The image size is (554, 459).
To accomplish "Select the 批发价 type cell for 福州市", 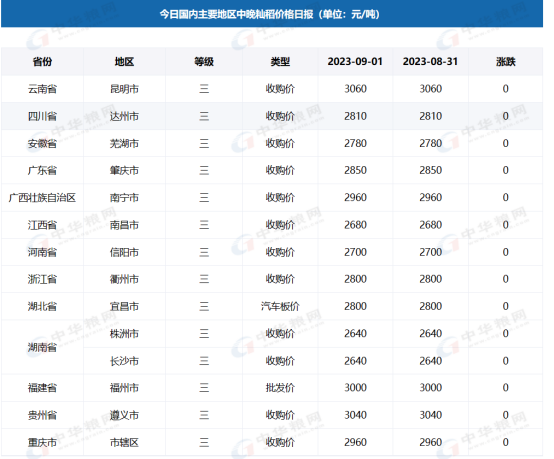I will point(280,388).
